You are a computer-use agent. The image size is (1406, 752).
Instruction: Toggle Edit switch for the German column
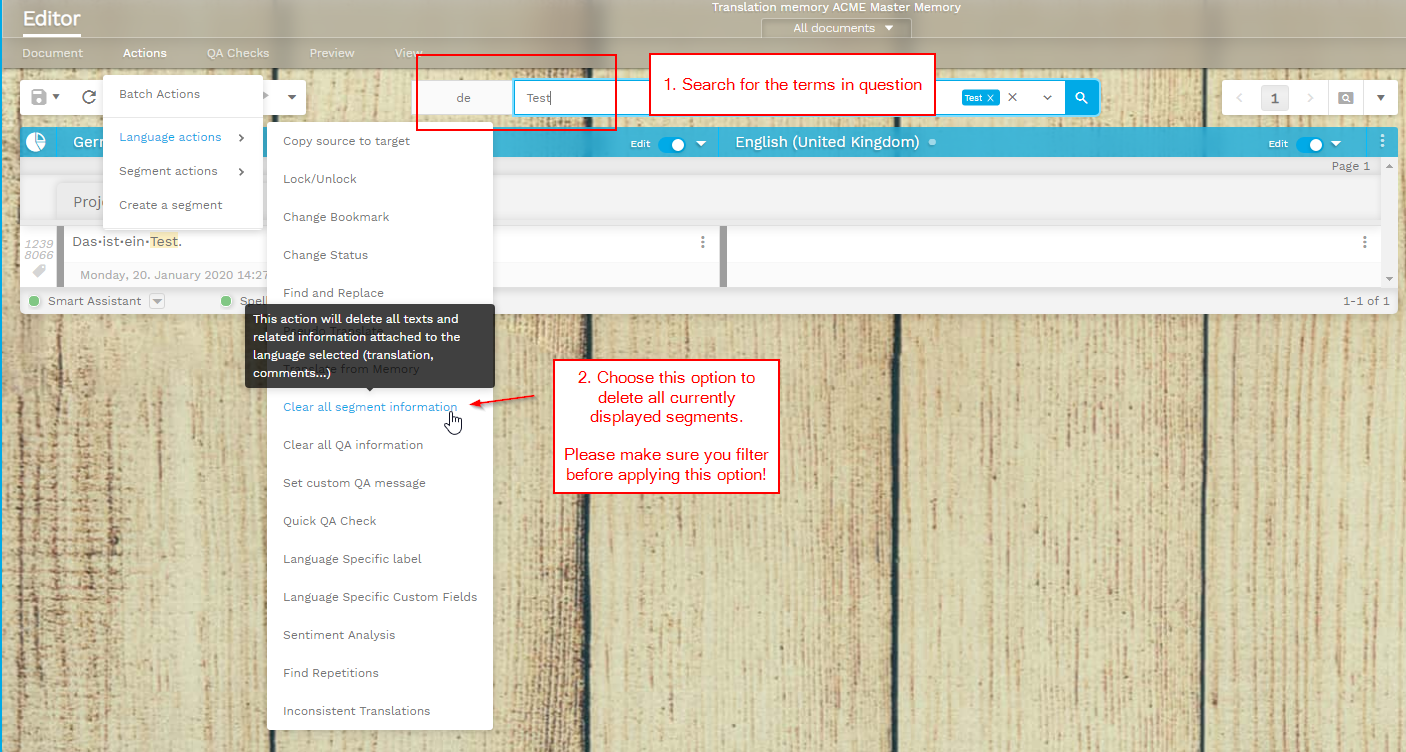672,144
